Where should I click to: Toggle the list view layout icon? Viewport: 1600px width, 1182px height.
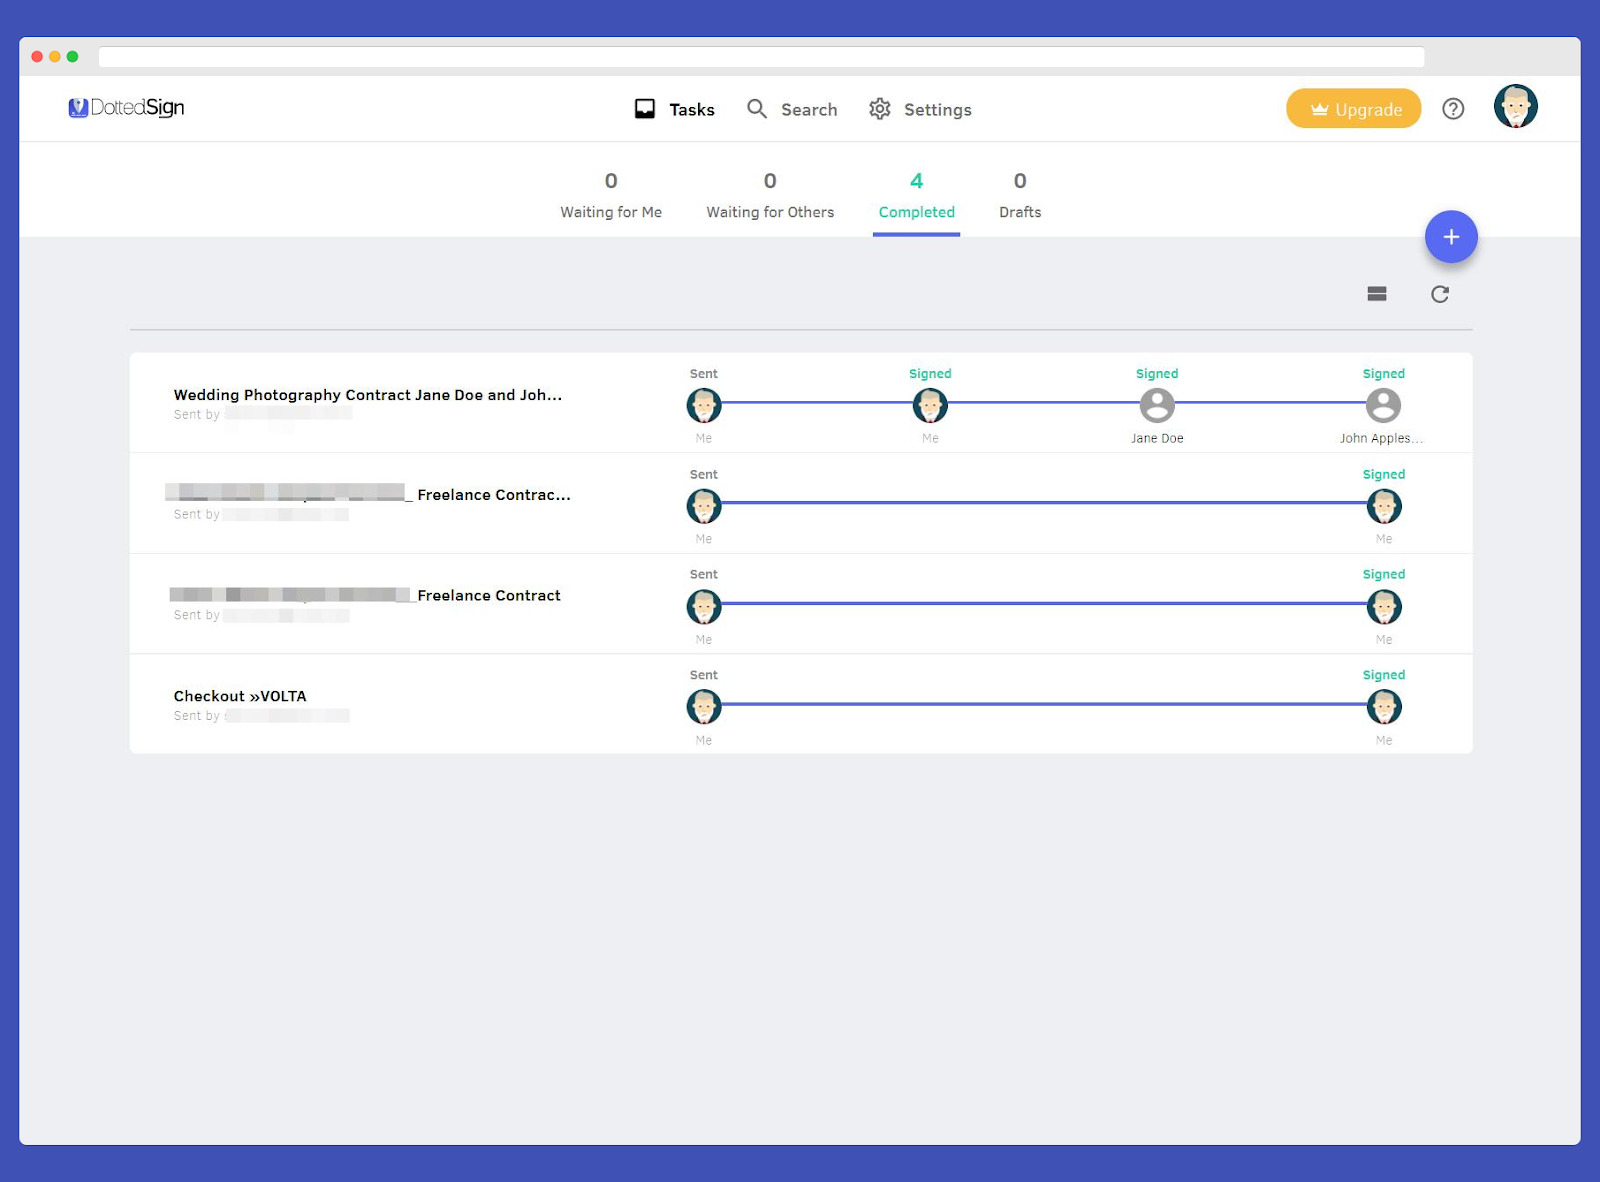click(1377, 294)
